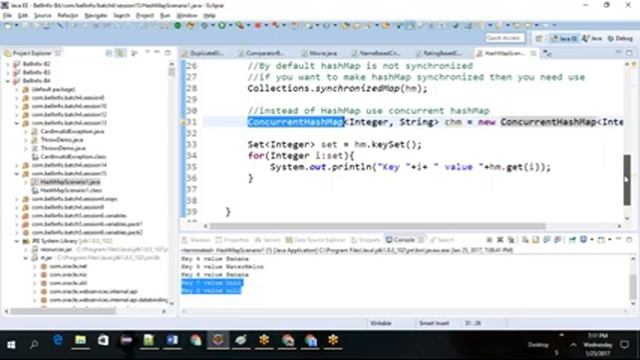Click the editor vertical scrollbar thumb
640x360 pixels.
(627, 180)
